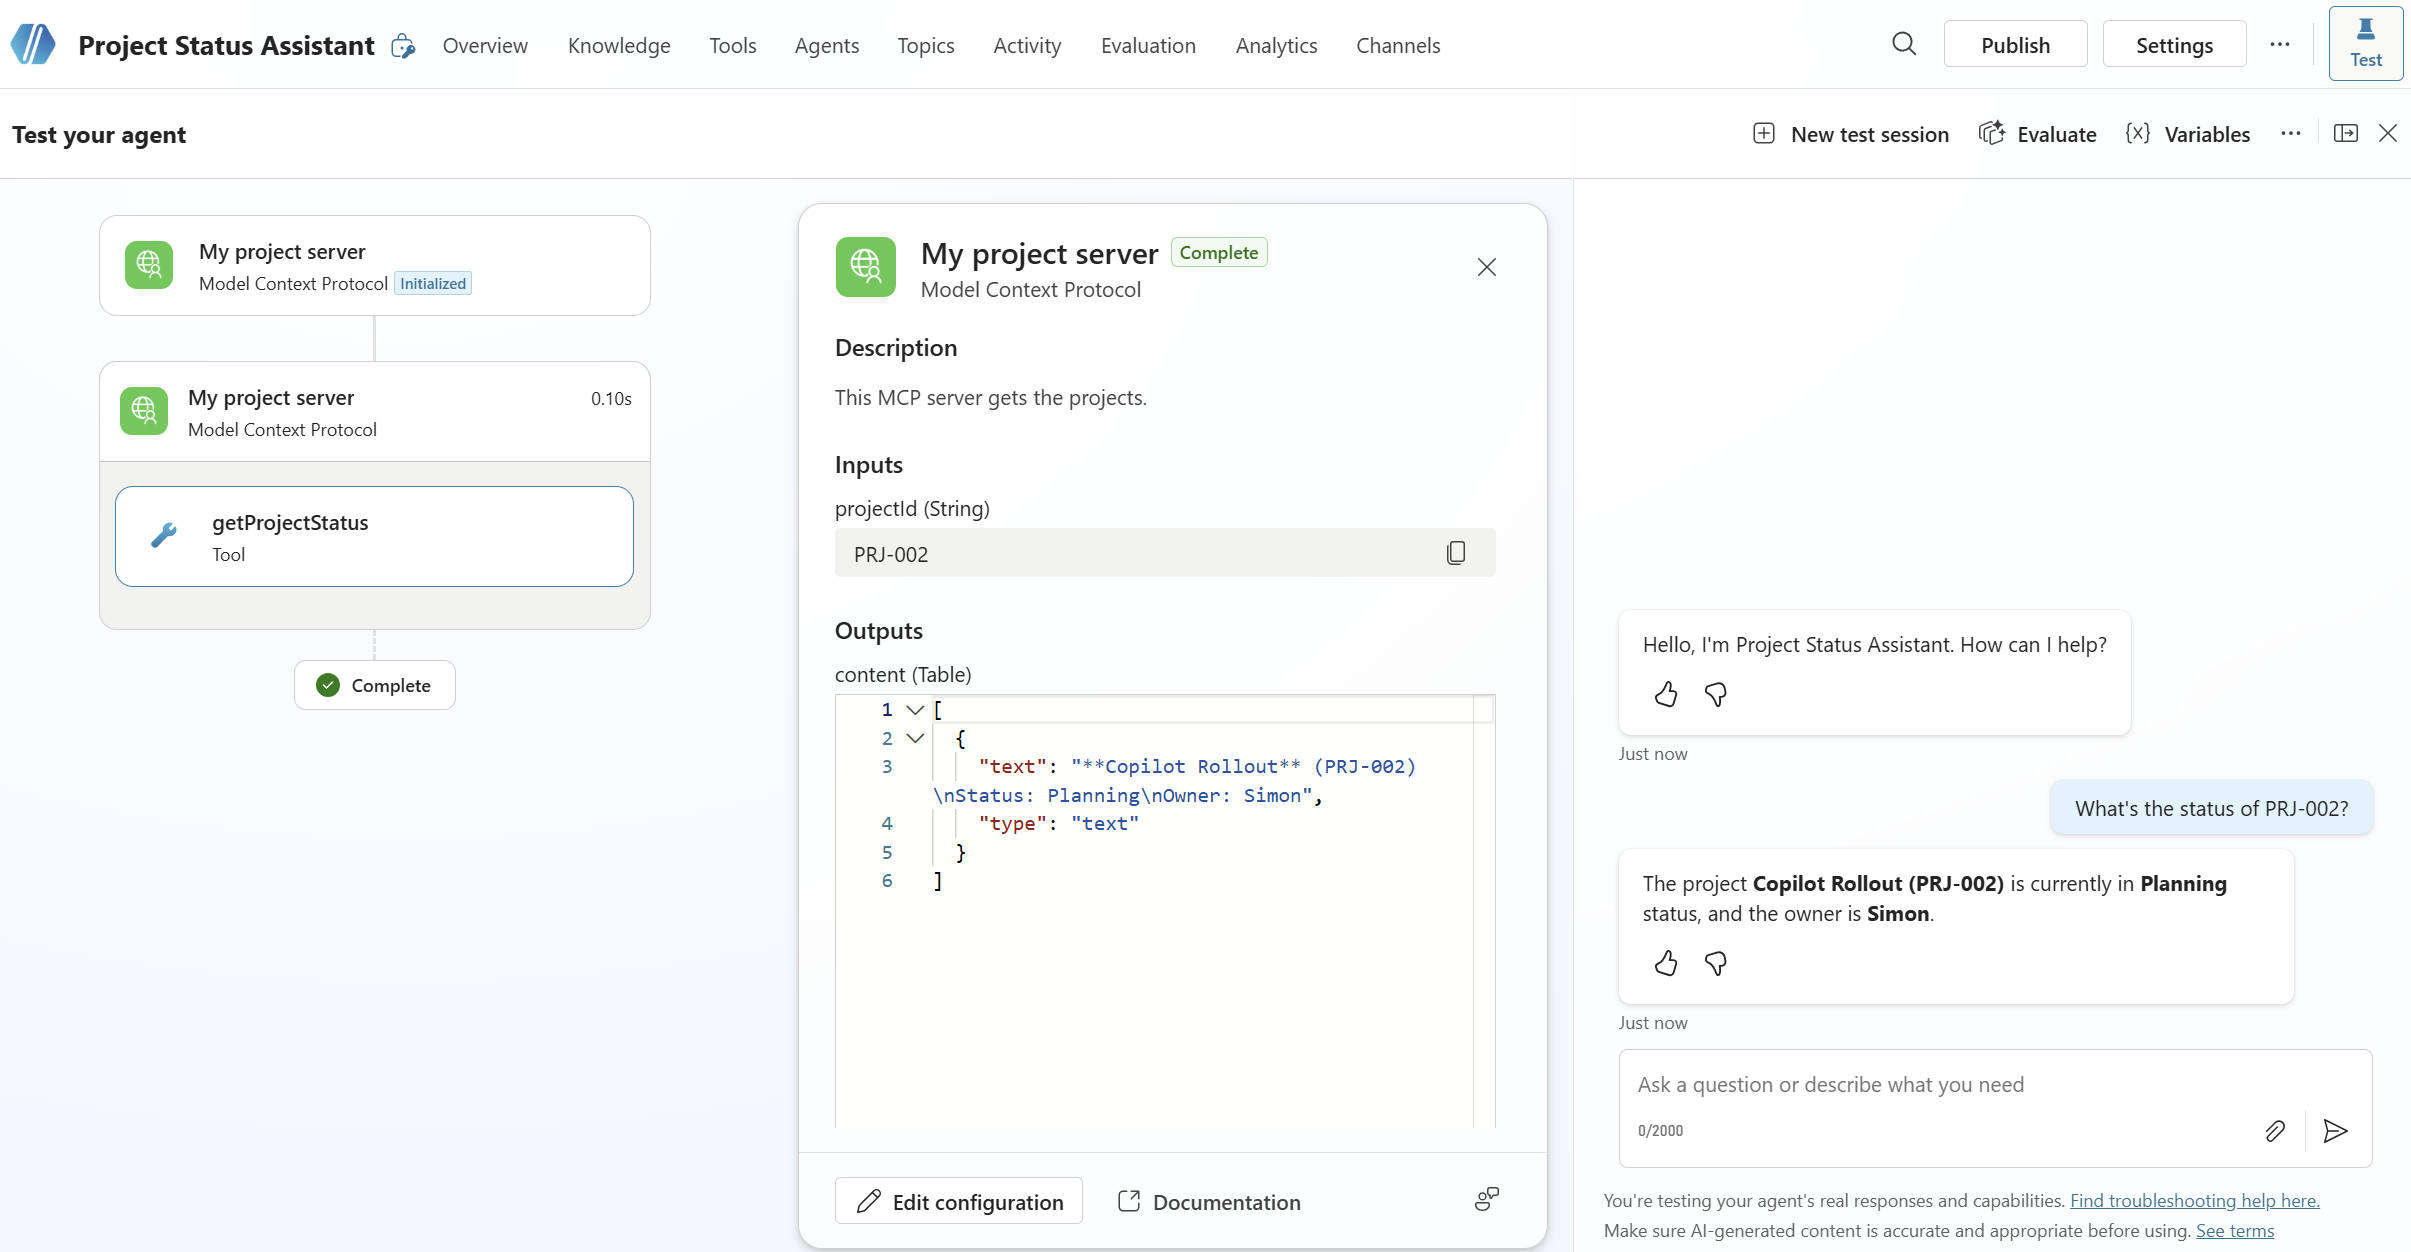
Task: Copy the projectId input value
Action: tap(1456, 553)
